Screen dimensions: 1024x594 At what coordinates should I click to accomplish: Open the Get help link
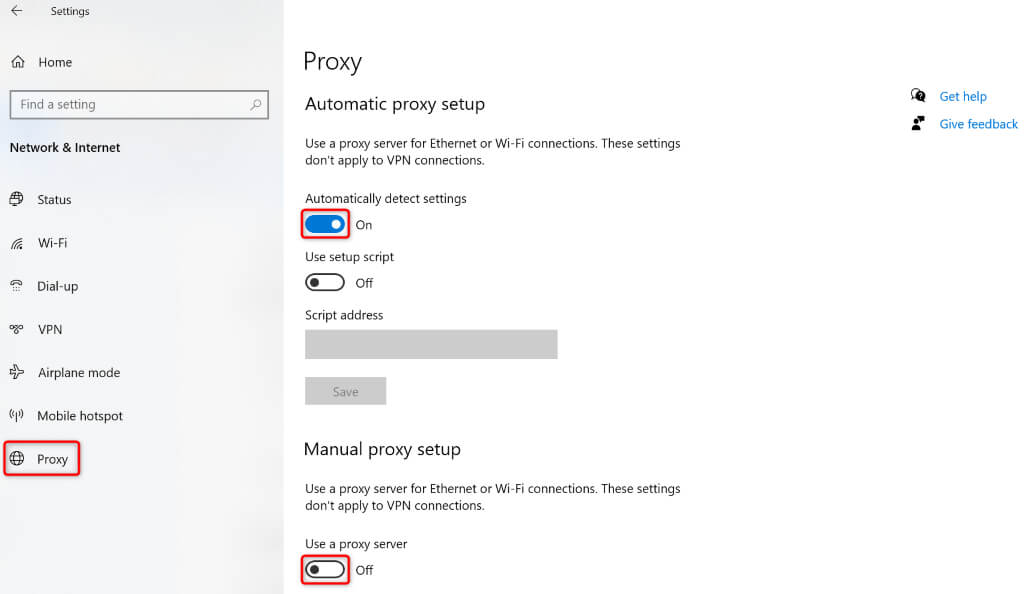click(x=963, y=96)
